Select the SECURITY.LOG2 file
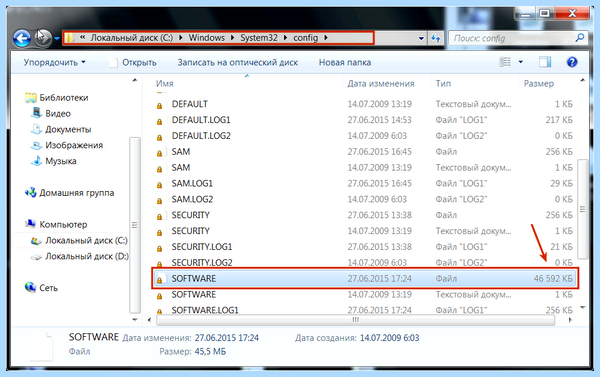The height and width of the screenshot is (377, 600). tap(202, 263)
